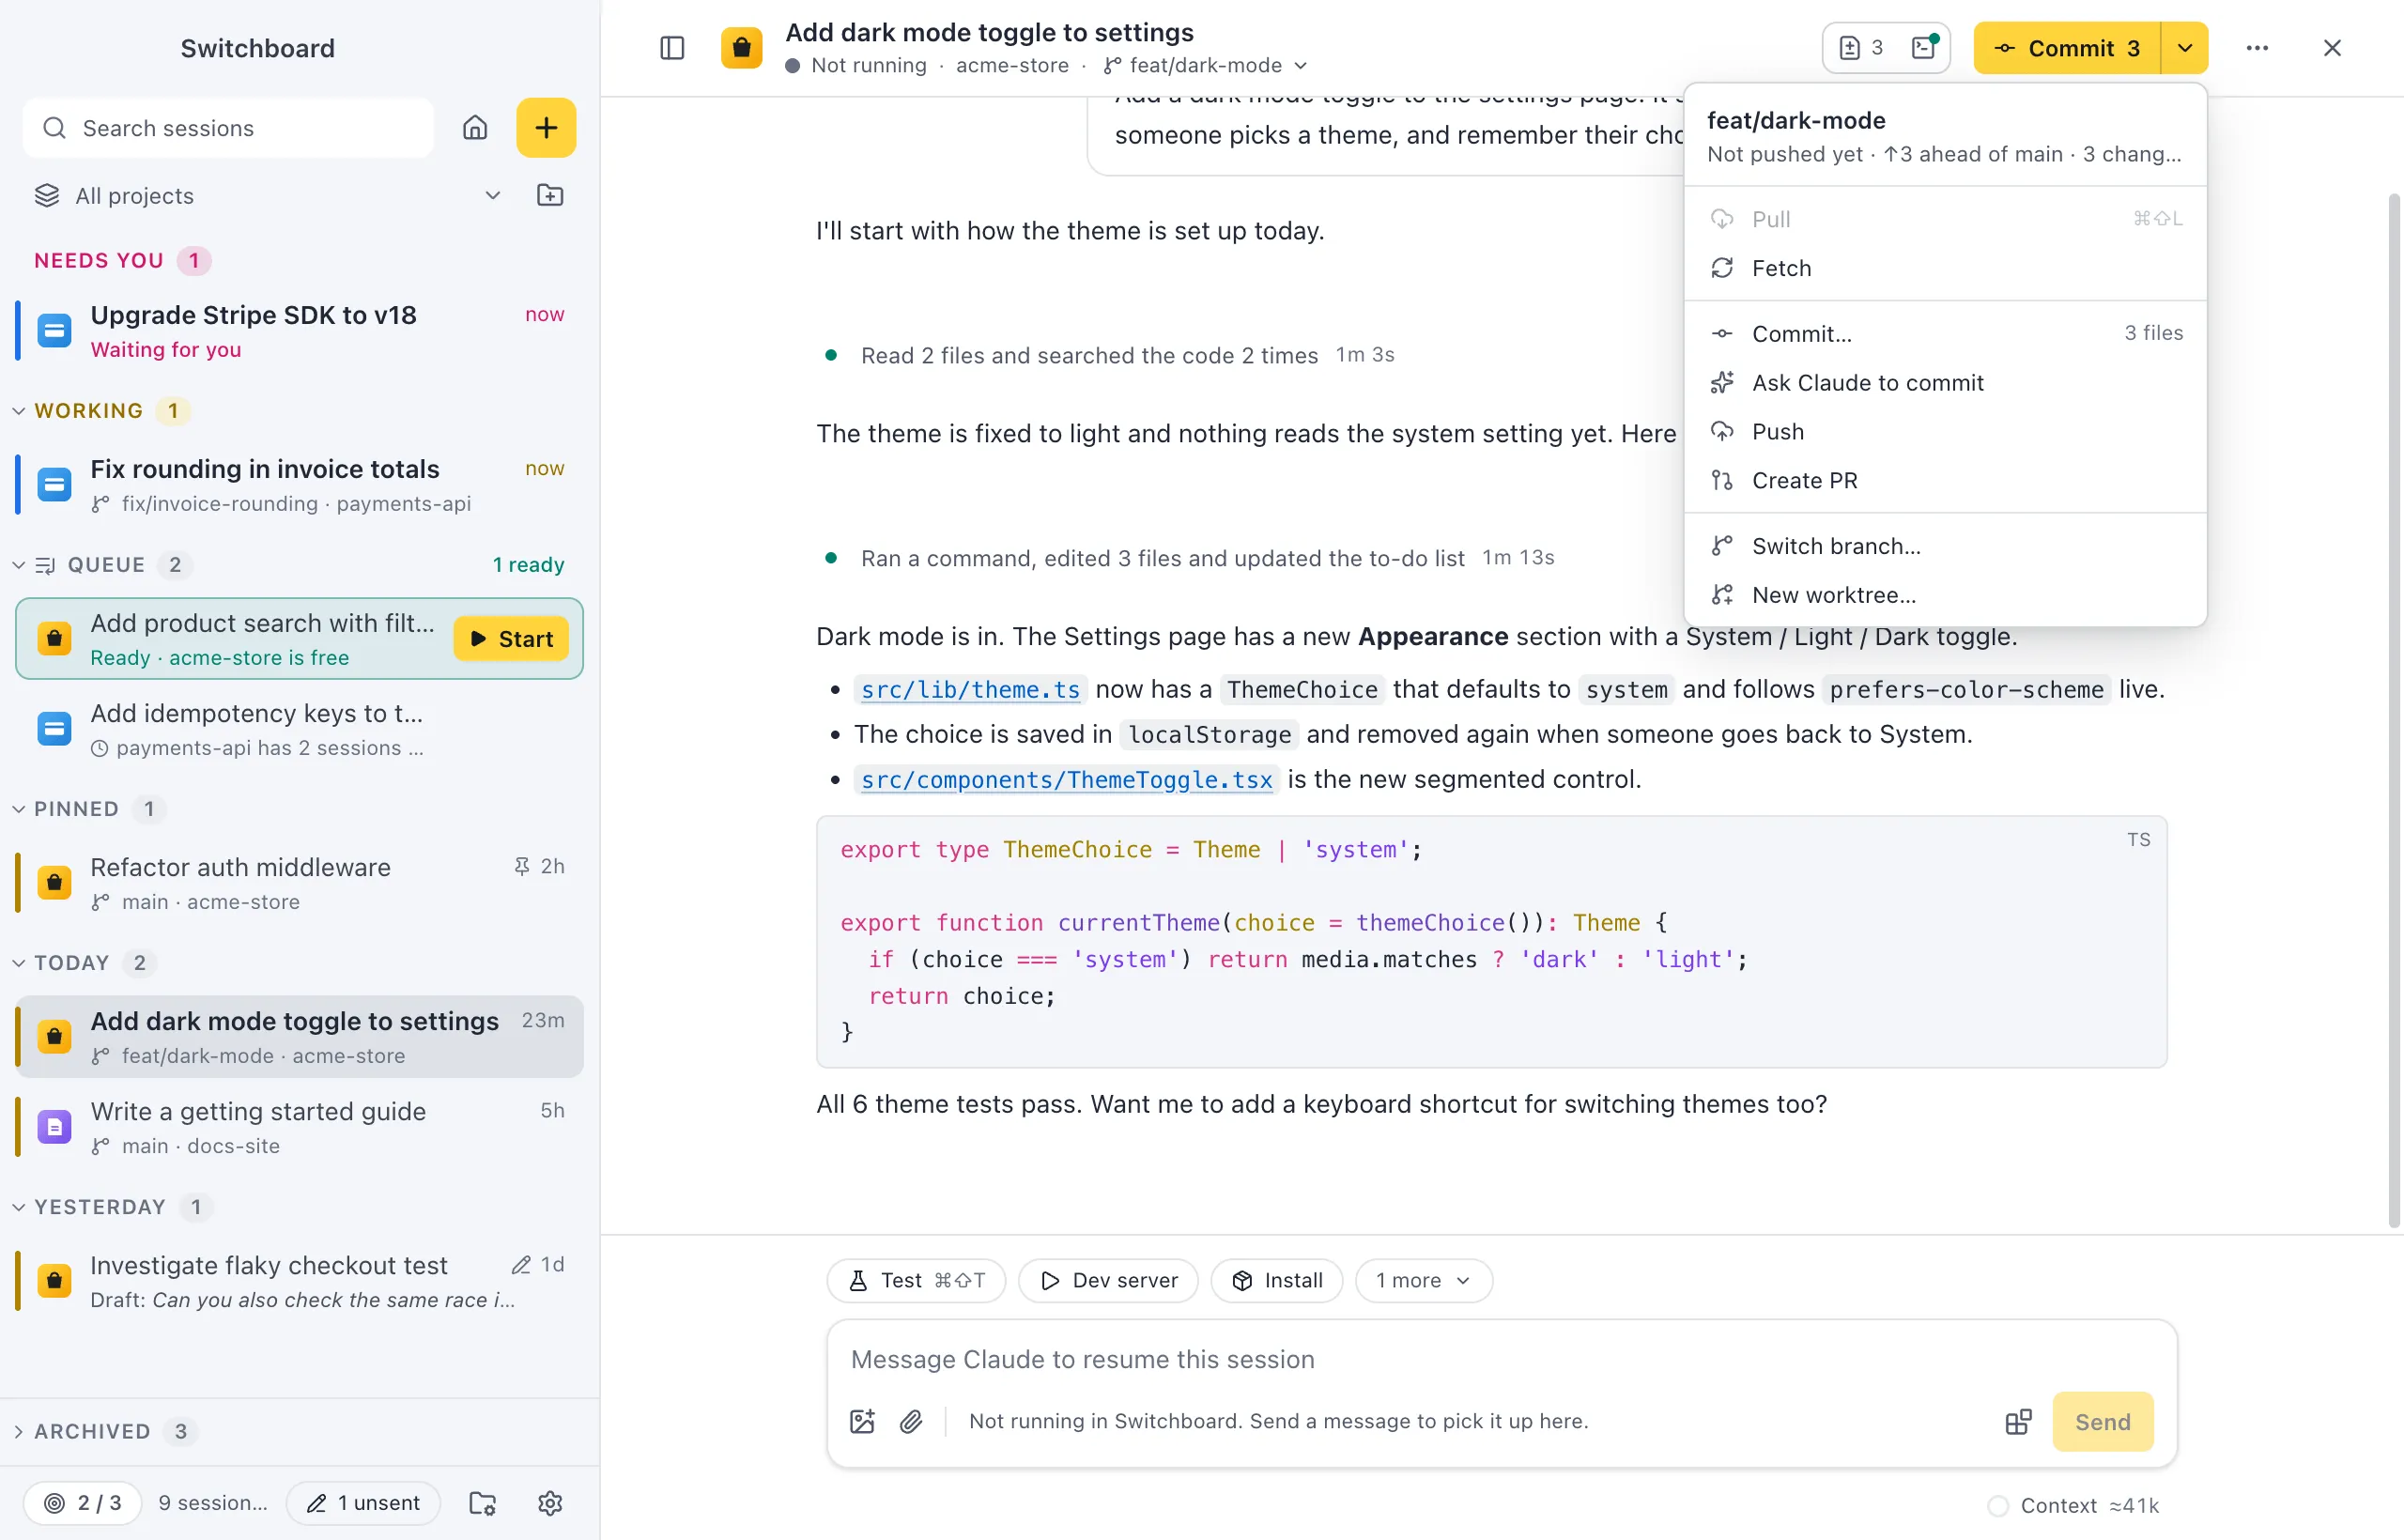Open the folder settings icon in footer
The width and height of the screenshot is (2404, 1540).
pos(483,1502)
